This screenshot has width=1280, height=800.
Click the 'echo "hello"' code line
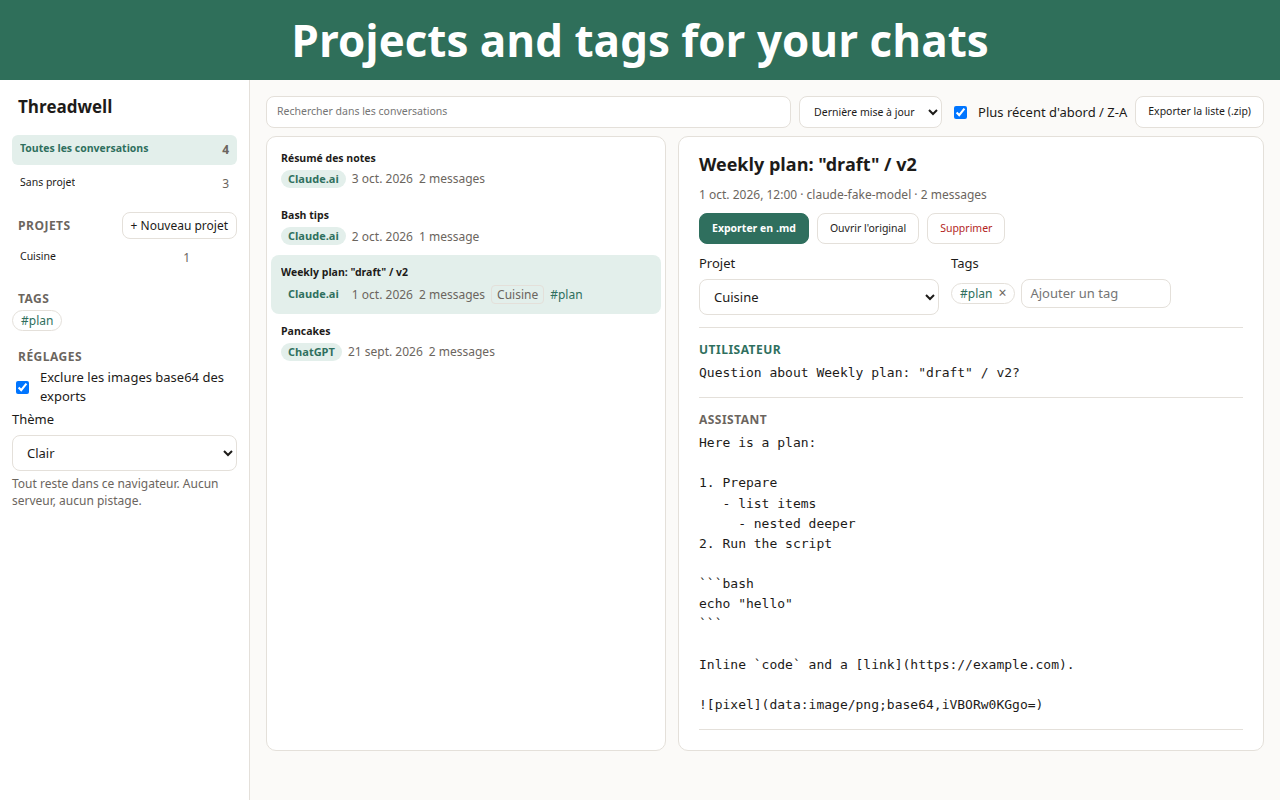coord(746,604)
